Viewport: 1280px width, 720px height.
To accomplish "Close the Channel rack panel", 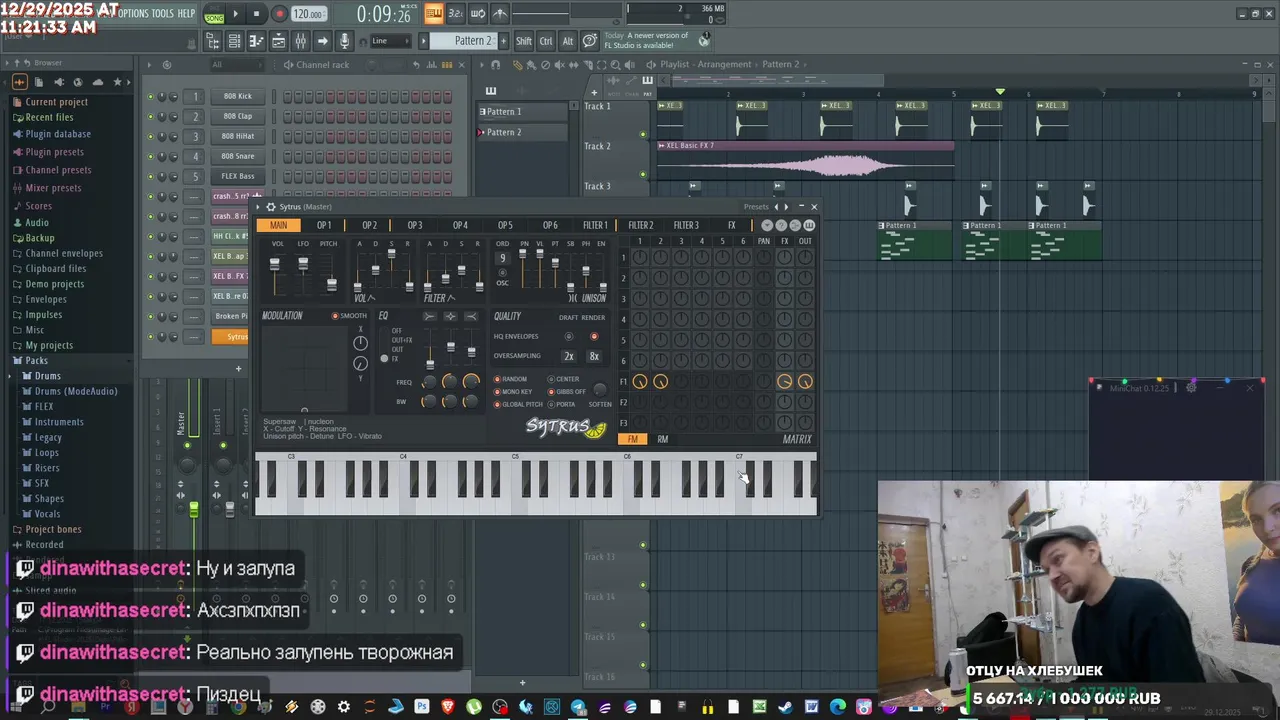I will pyautogui.click(x=461, y=65).
